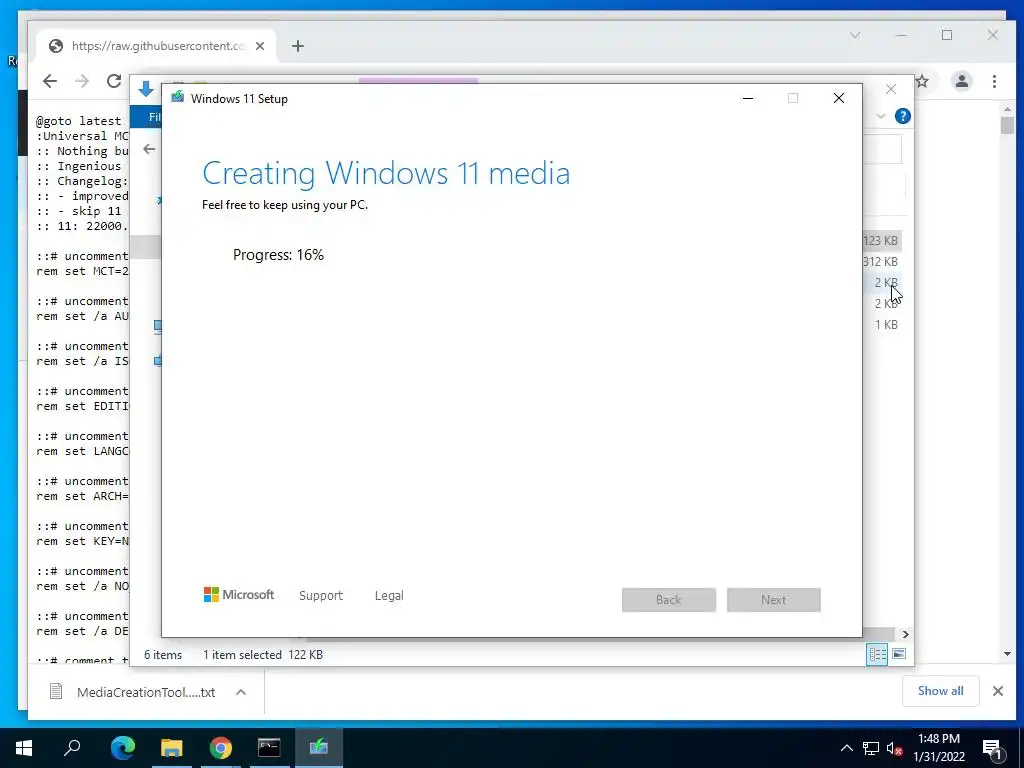Open the taskbar clock and date

coord(939,748)
